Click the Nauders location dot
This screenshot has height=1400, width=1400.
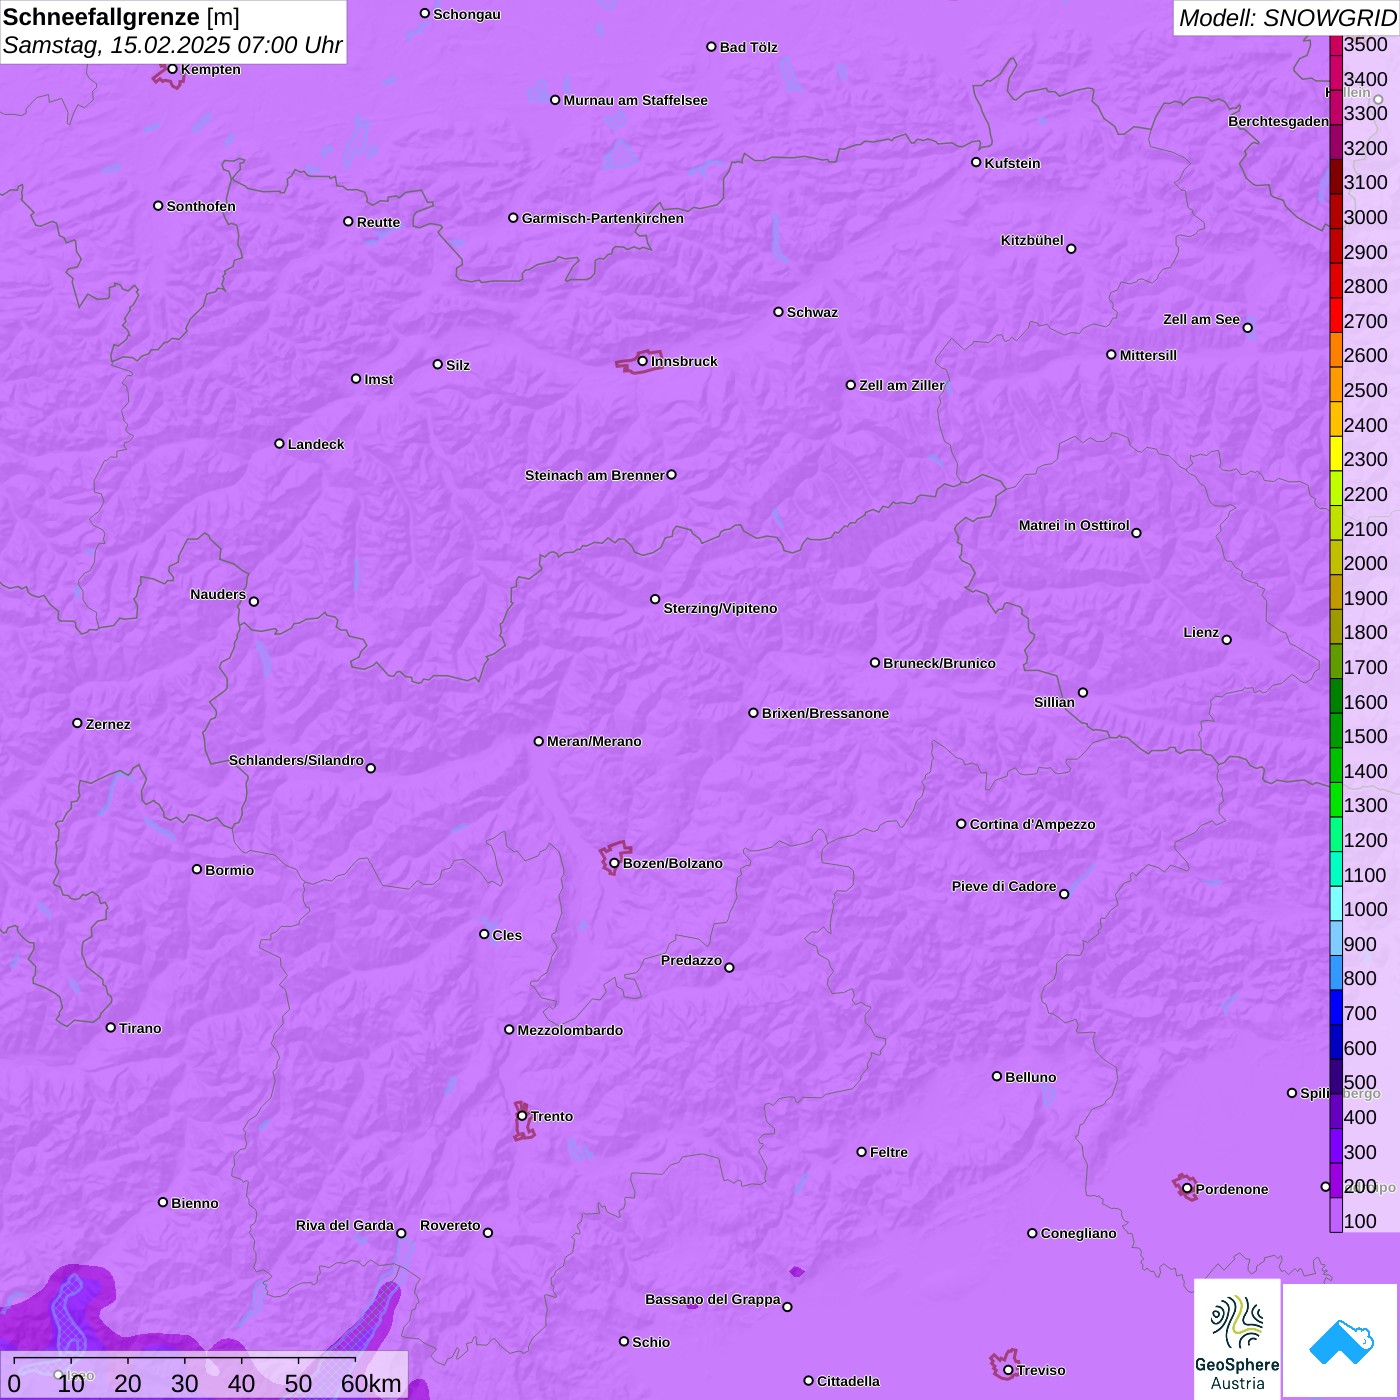[254, 601]
